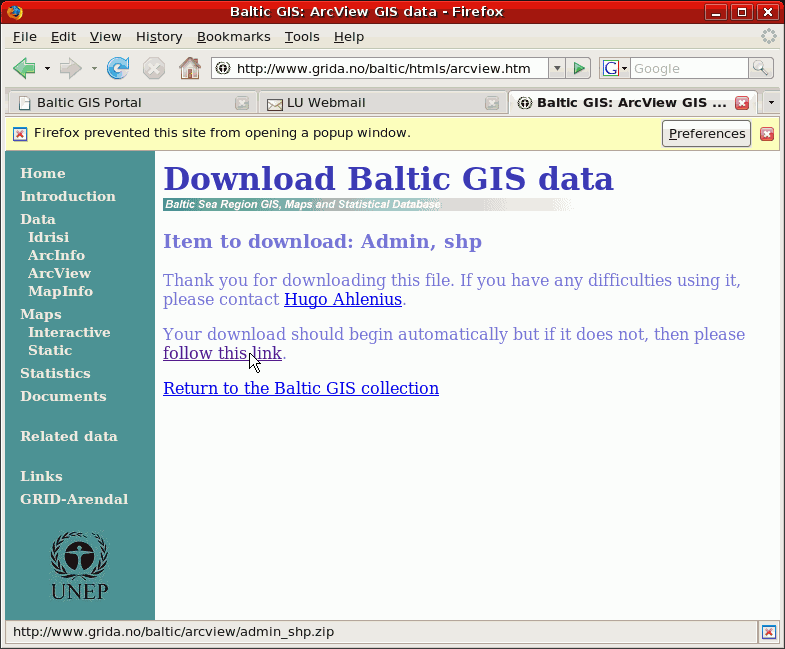Go to Home in sidebar
The image size is (785, 649).
tap(43, 173)
